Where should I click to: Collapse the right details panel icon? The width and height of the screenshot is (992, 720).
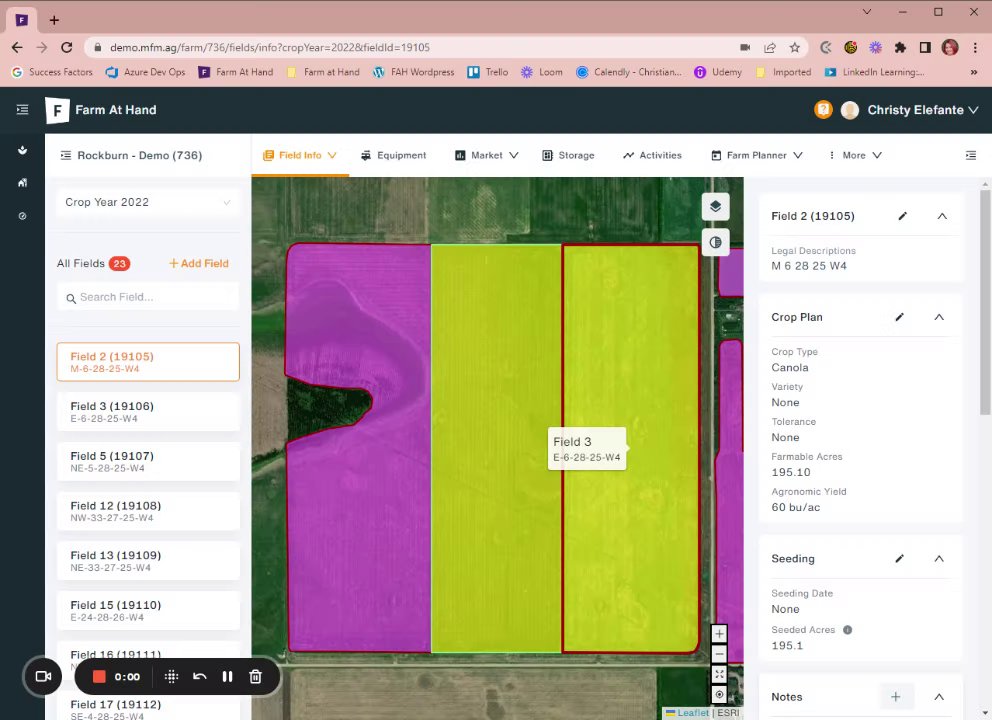(x=970, y=155)
